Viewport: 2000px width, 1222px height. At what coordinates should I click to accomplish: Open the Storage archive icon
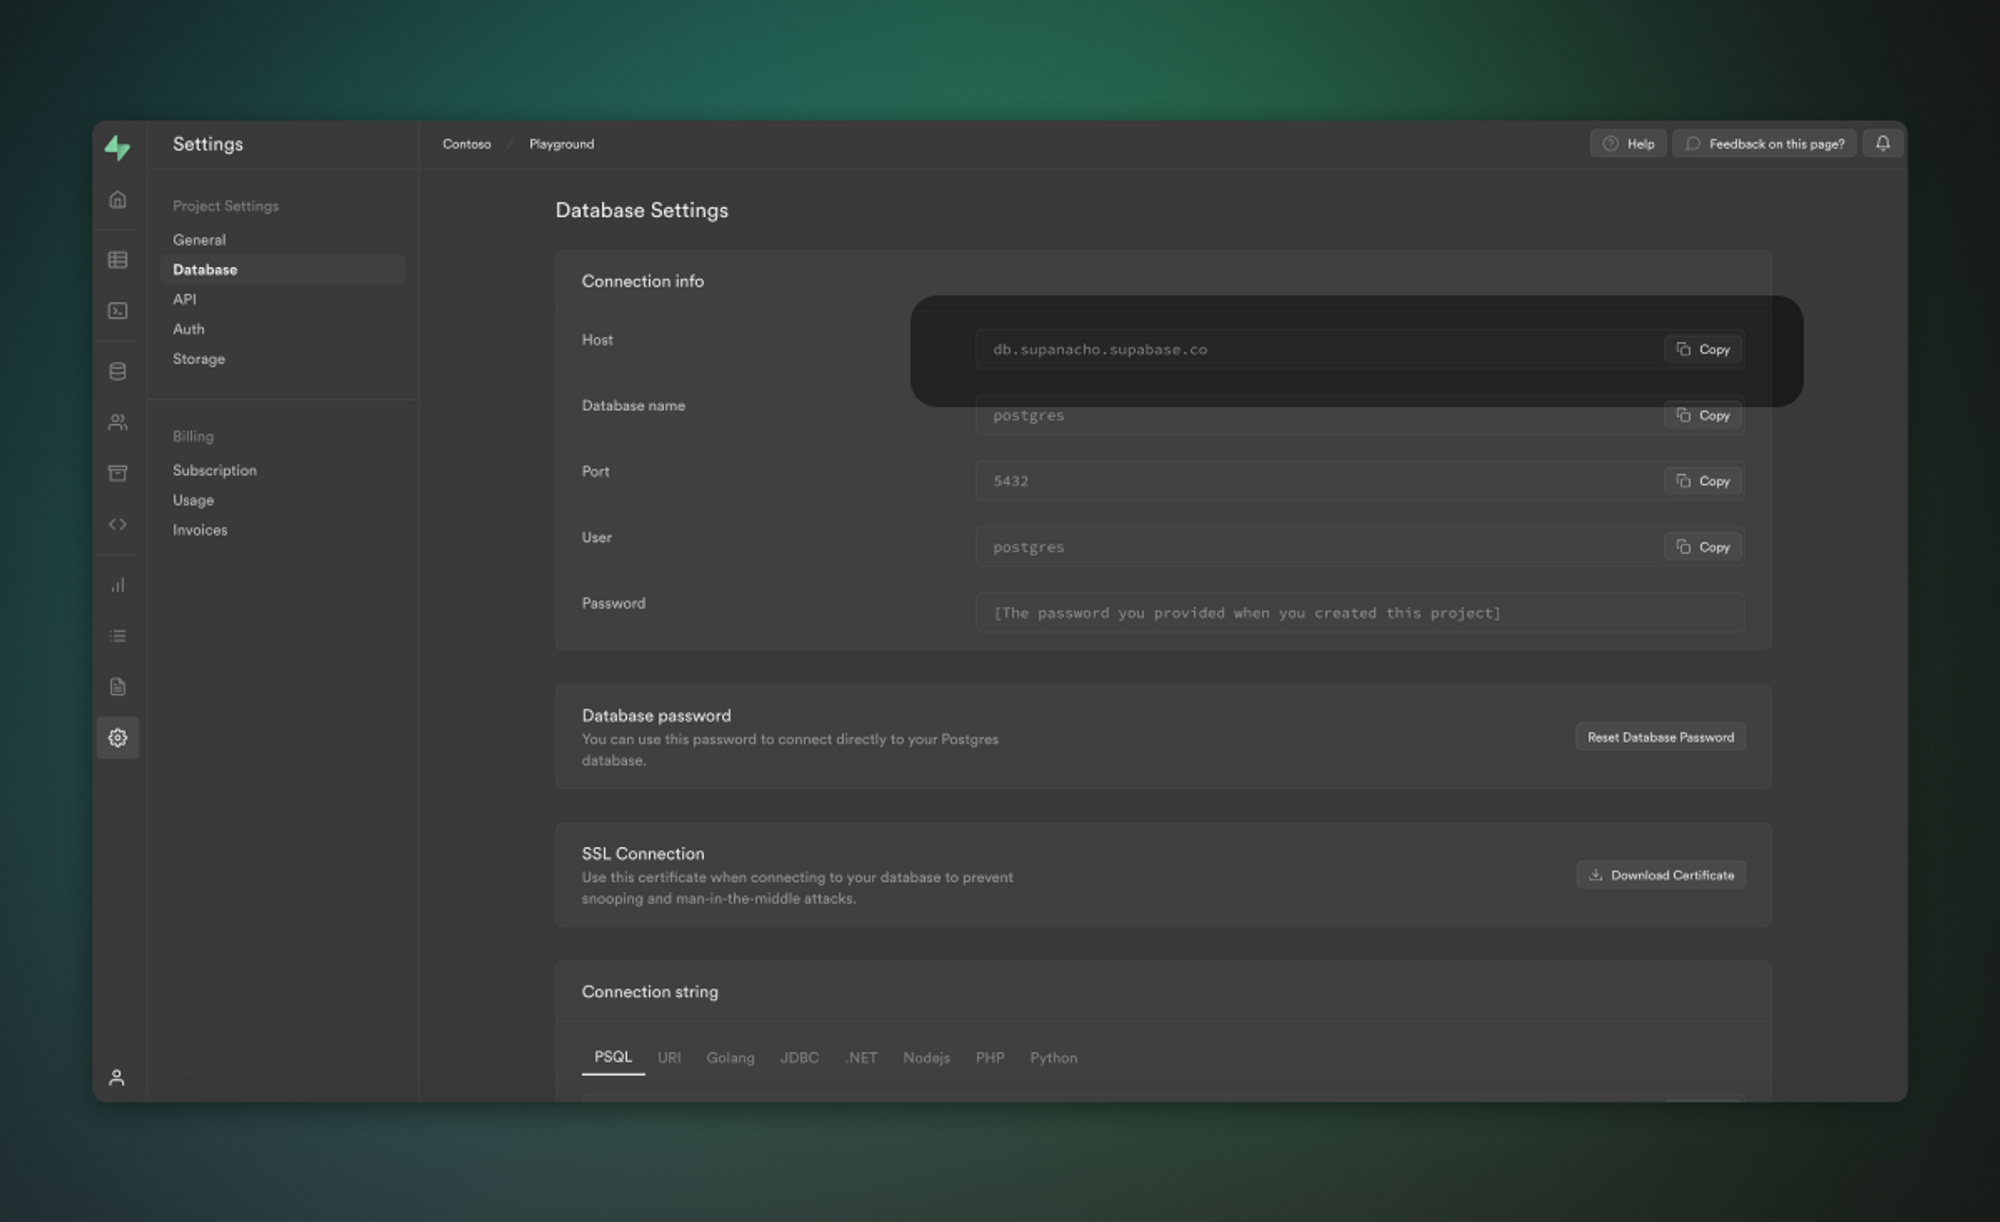pyautogui.click(x=117, y=473)
